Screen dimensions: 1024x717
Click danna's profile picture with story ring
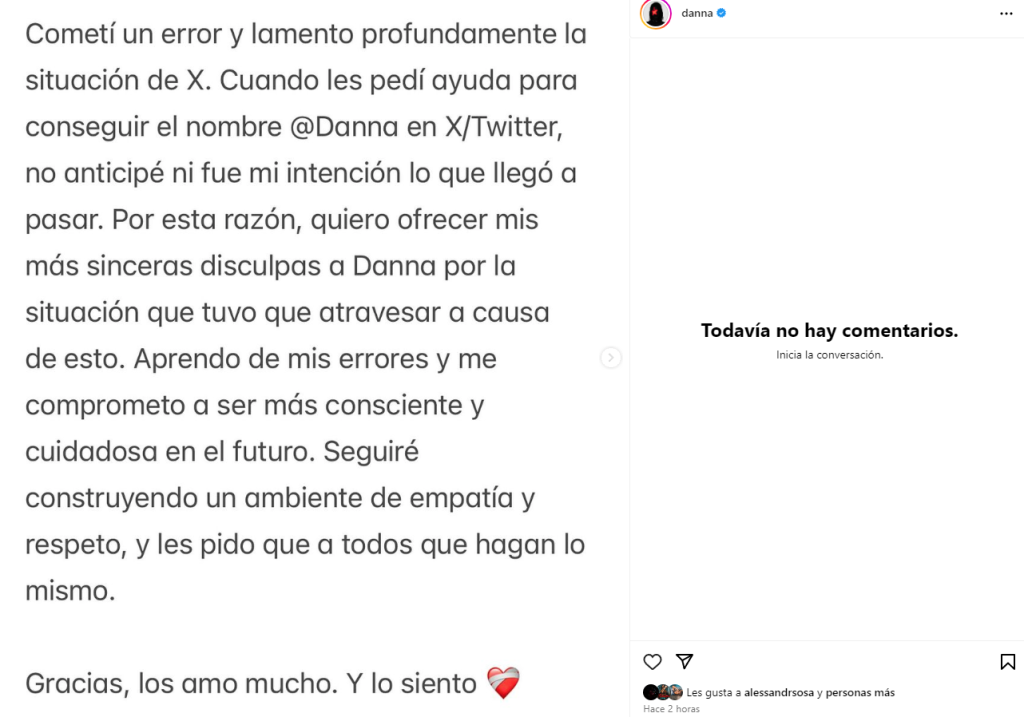[656, 14]
